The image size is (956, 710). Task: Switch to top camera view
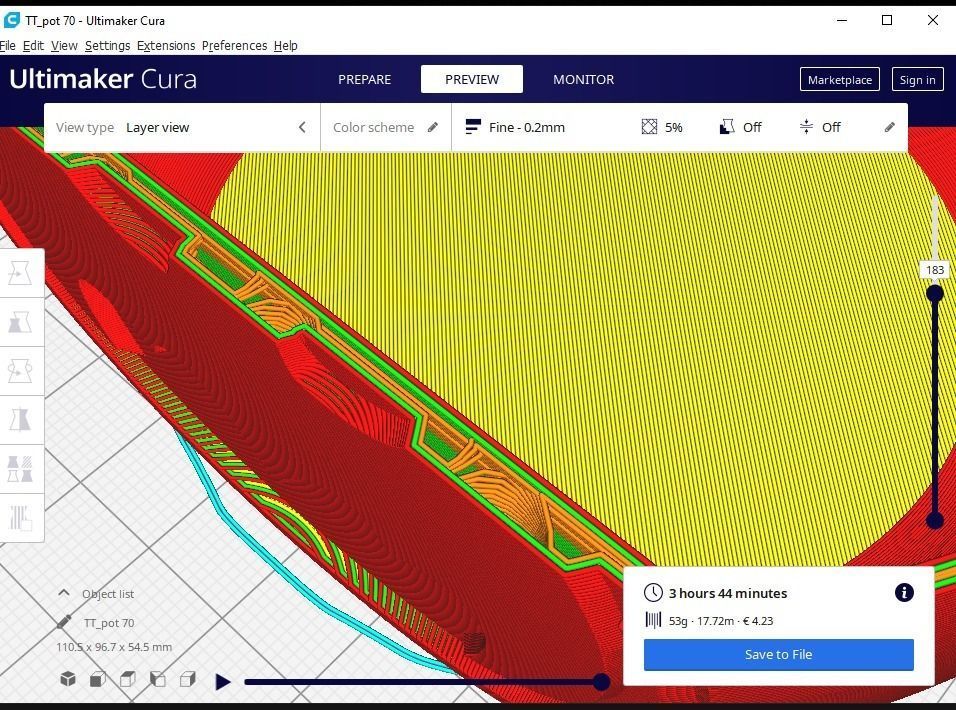pyautogui.click(x=127, y=679)
